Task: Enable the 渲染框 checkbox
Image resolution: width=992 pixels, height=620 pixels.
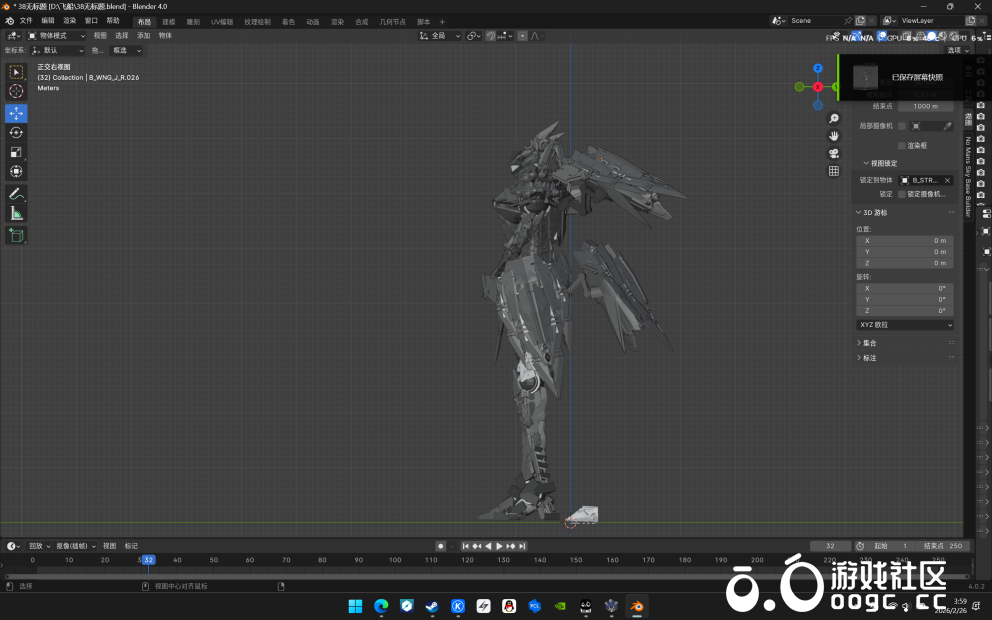Action: [x=902, y=145]
